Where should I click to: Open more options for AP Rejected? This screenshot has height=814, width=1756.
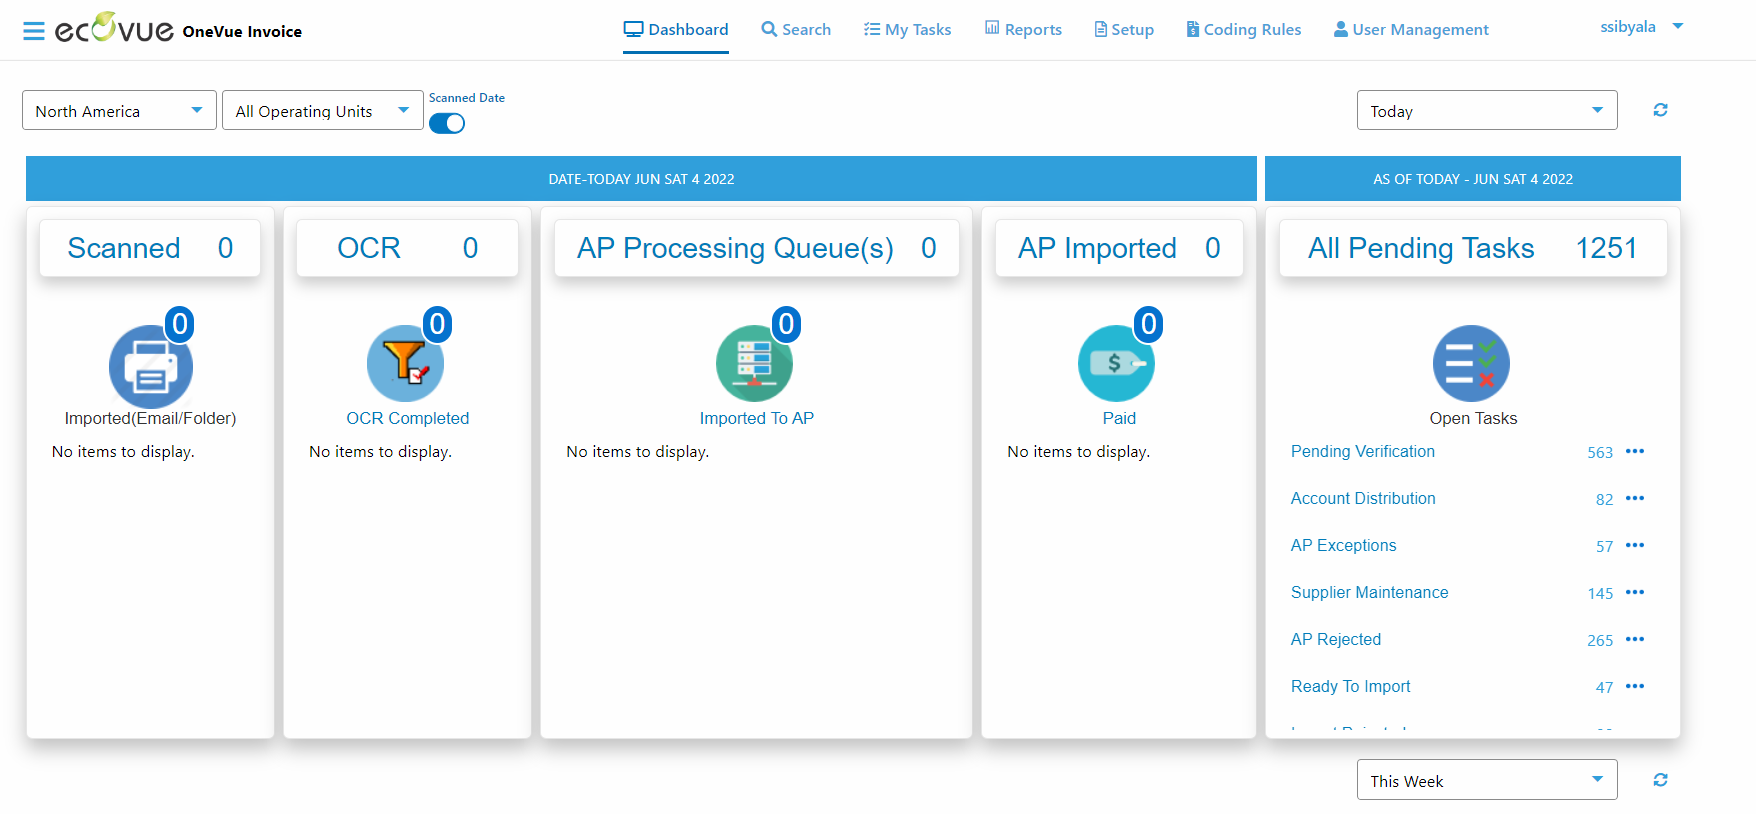coord(1635,640)
